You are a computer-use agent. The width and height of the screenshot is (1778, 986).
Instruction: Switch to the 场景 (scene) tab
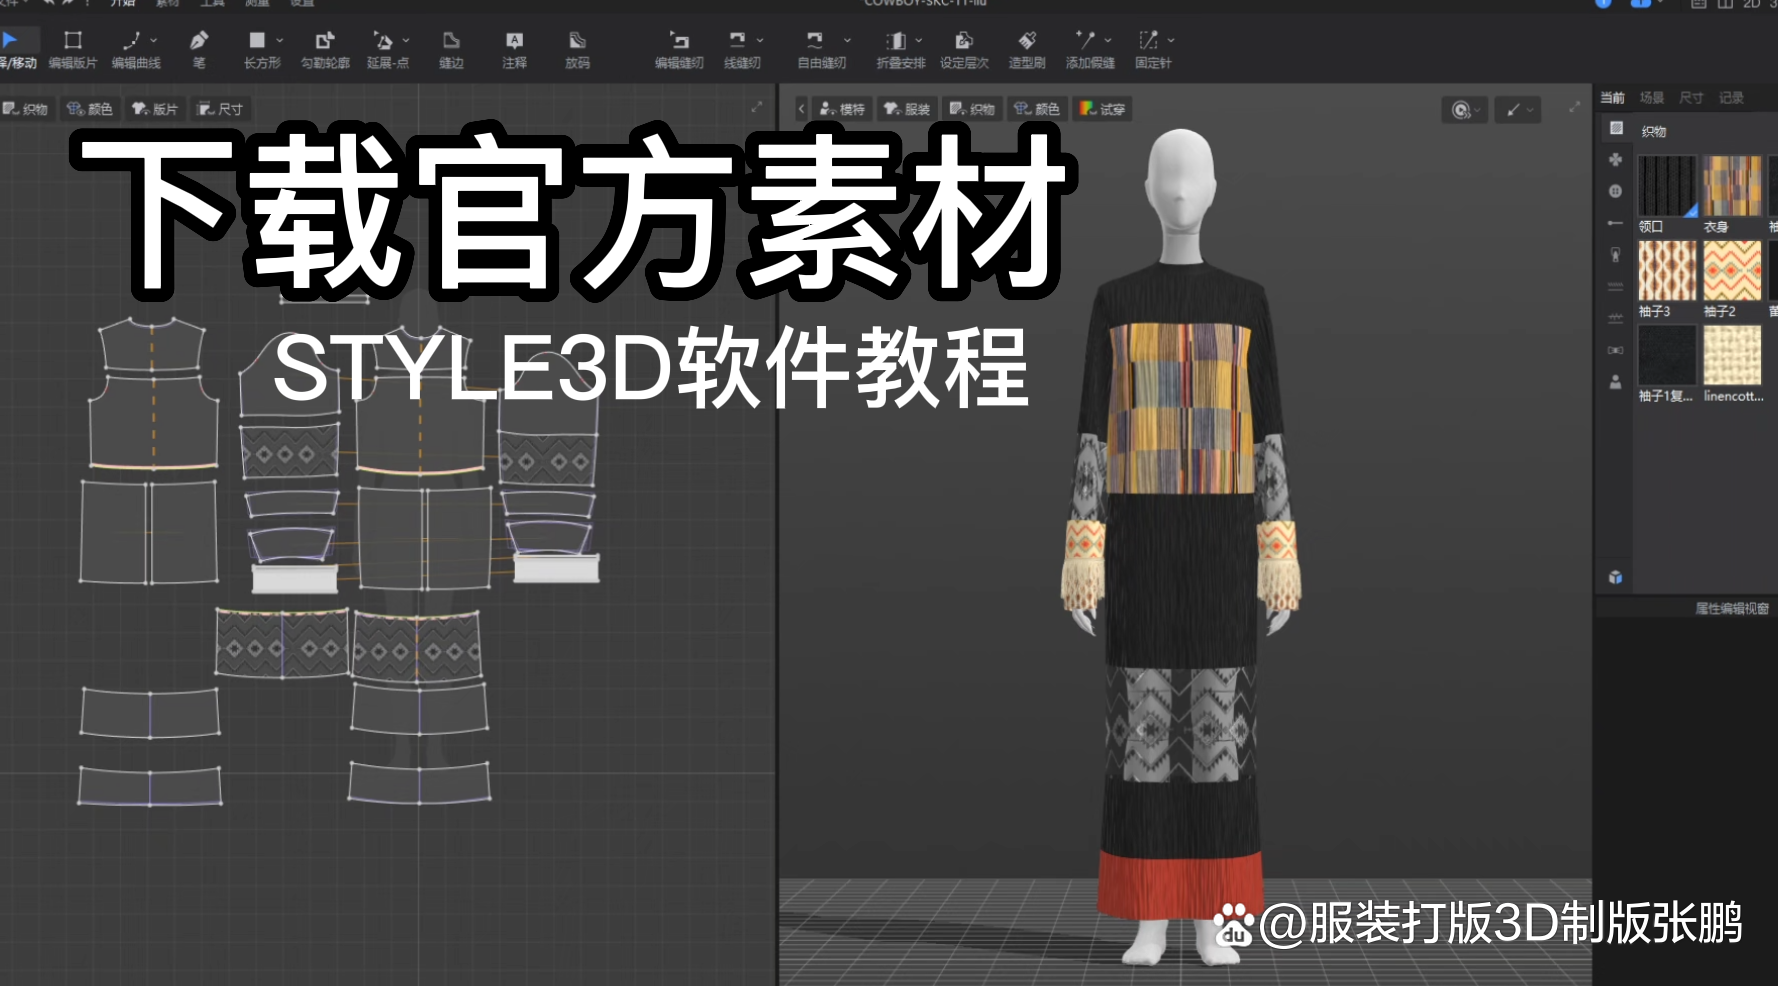click(x=1651, y=98)
